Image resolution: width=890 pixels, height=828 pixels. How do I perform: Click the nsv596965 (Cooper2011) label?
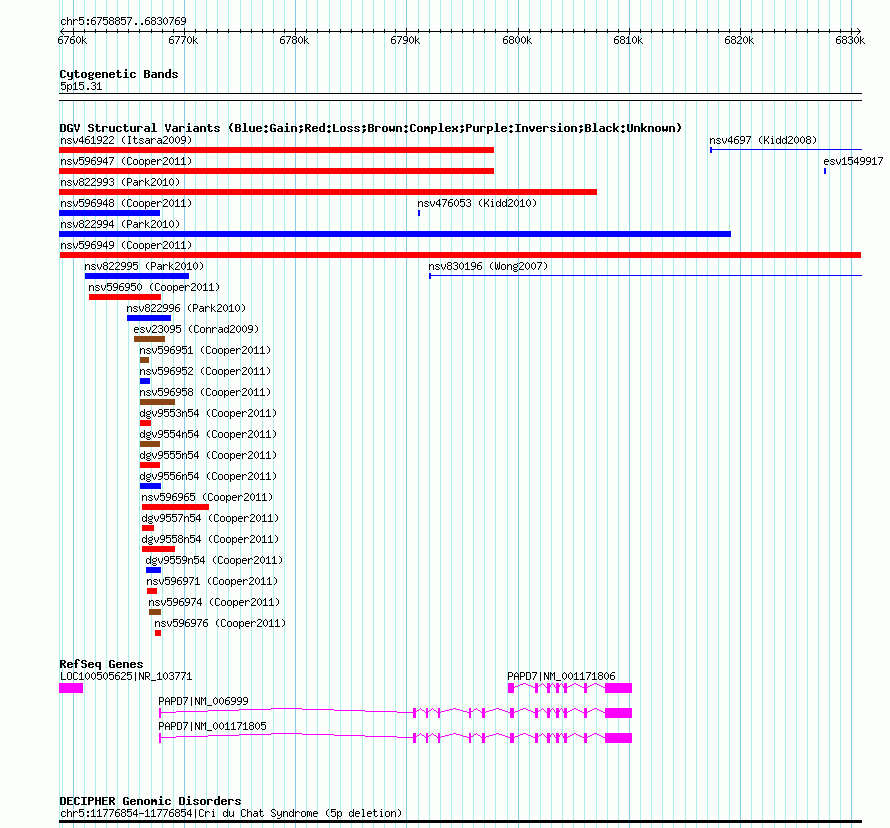click(207, 497)
